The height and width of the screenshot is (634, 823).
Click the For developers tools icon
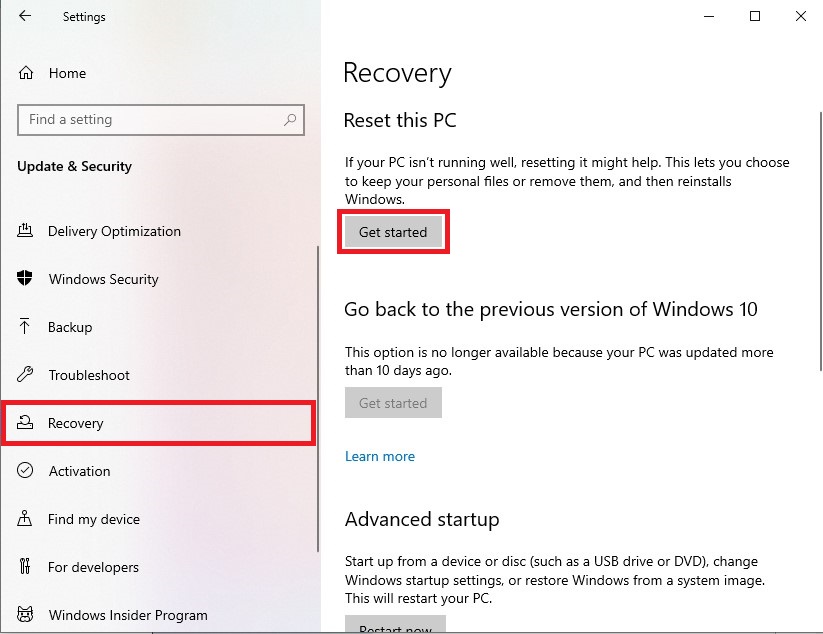click(25, 566)
